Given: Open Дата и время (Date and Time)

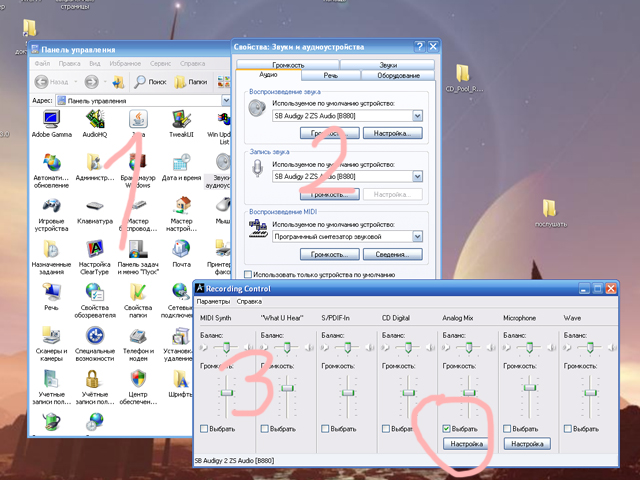Looking at the screenshot, I should pyautogui.click(x=181, y=163).
